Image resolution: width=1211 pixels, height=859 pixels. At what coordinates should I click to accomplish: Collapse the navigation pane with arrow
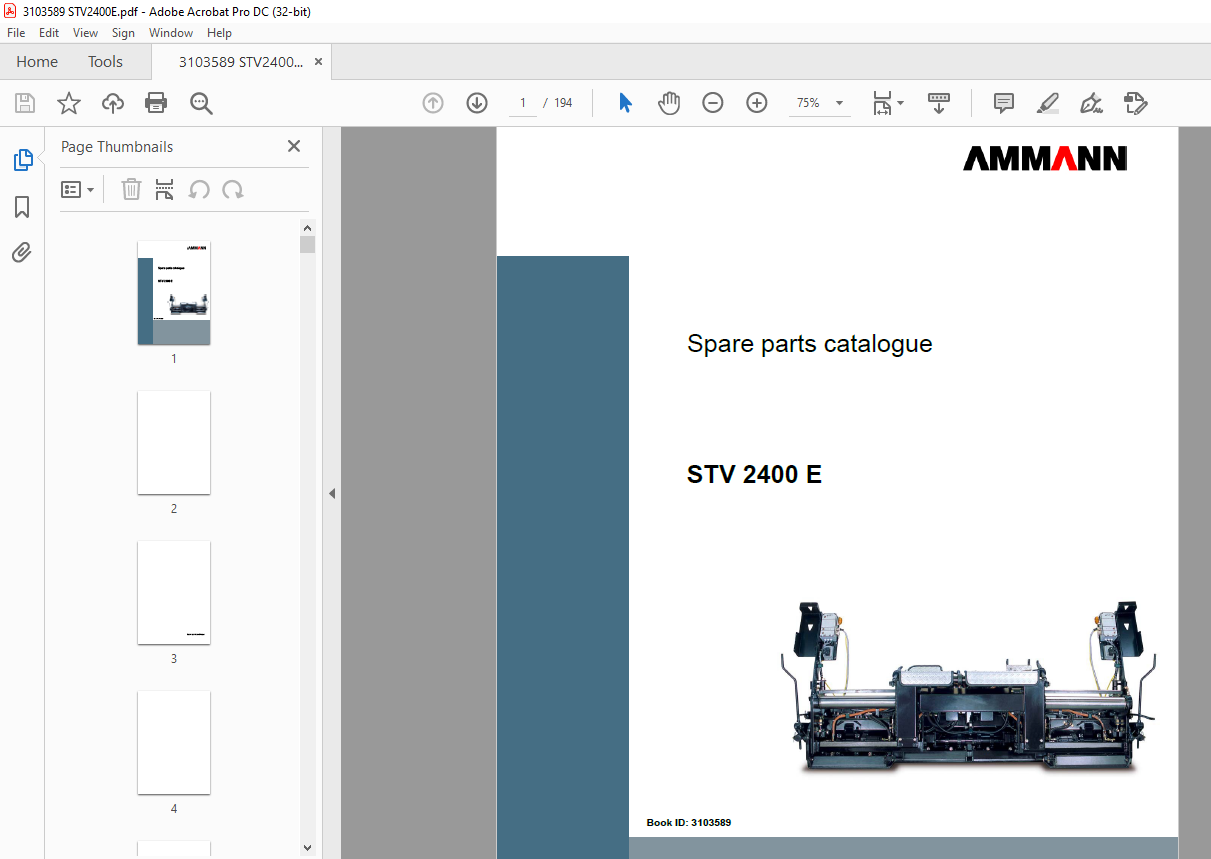332,493
